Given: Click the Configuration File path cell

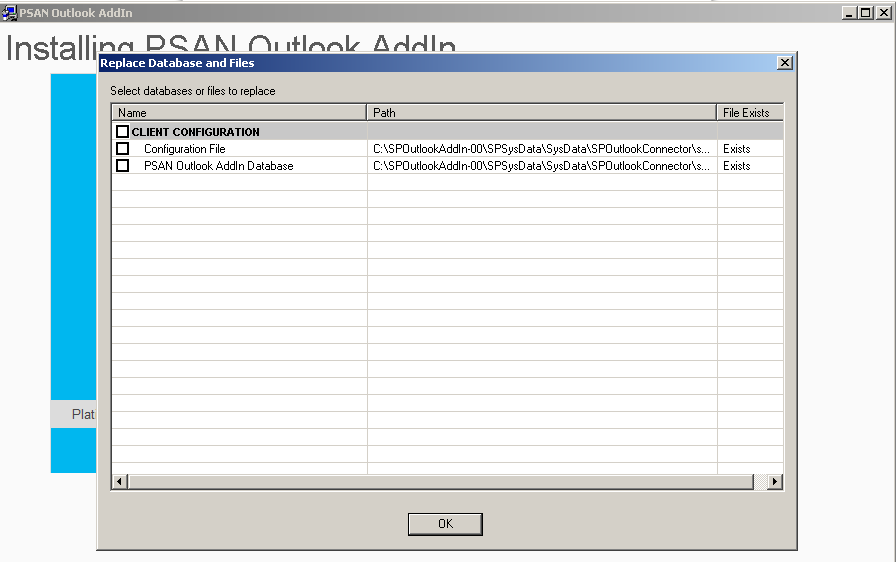Looking at the screenshot, I should [542, 148].
